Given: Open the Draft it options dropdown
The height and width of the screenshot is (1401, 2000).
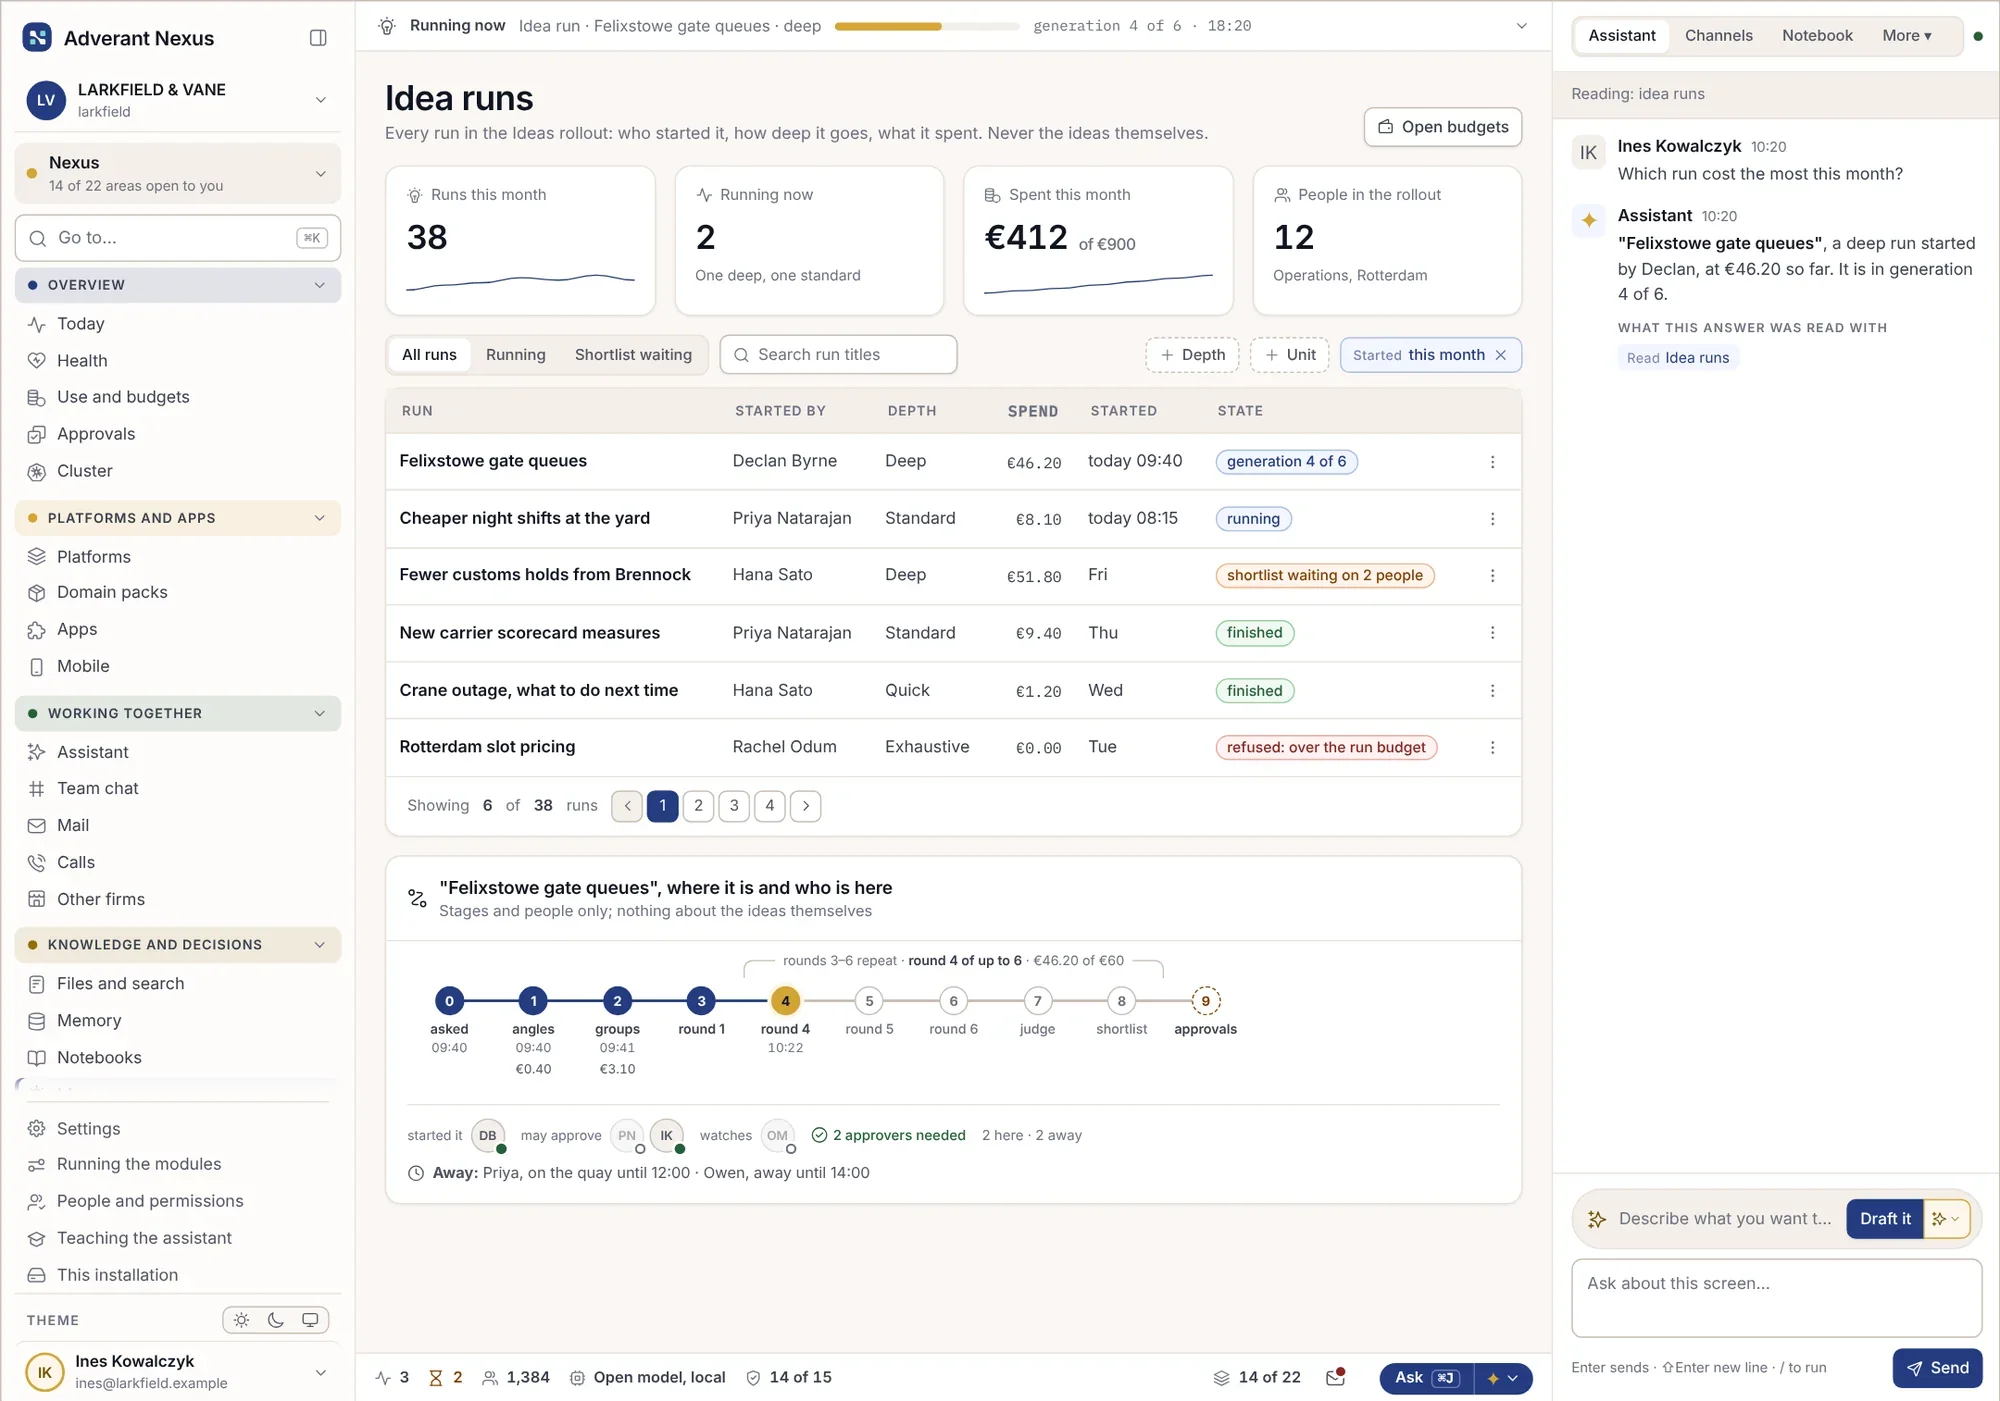Looking at the screenshot, I should pyautogui.click(x=1946, y=1219).
